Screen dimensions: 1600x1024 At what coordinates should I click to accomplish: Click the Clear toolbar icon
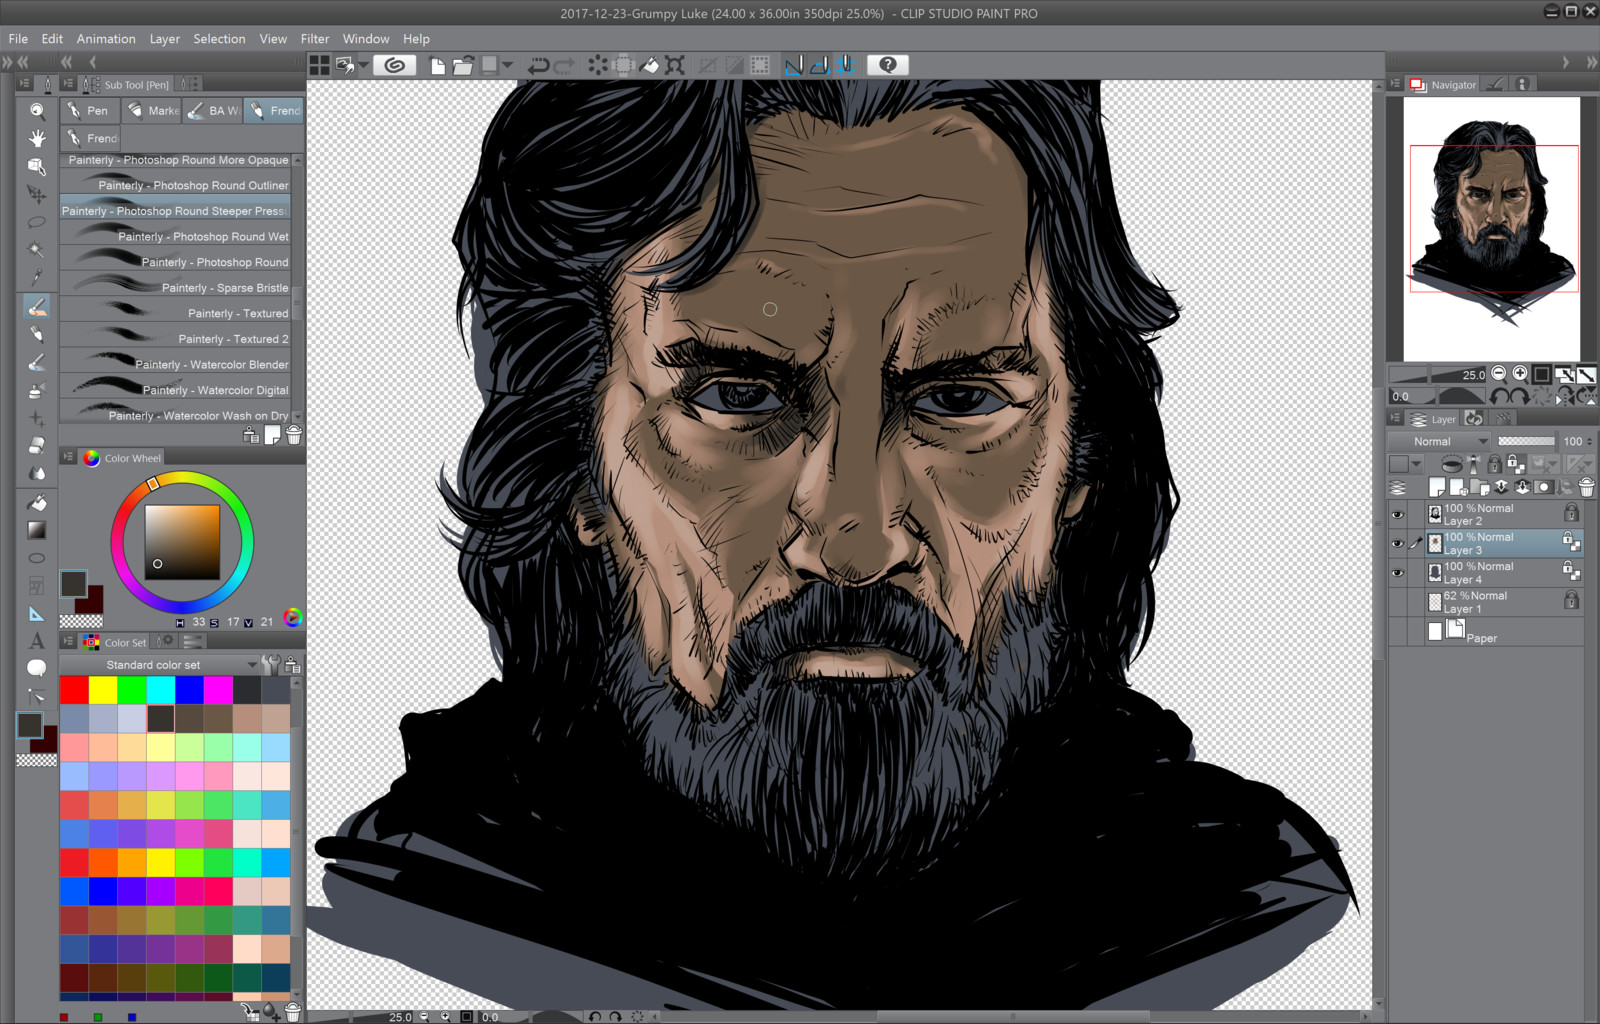[x=598, y=66]
